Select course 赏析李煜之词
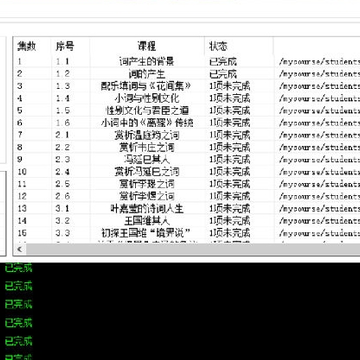 point(147,196)
